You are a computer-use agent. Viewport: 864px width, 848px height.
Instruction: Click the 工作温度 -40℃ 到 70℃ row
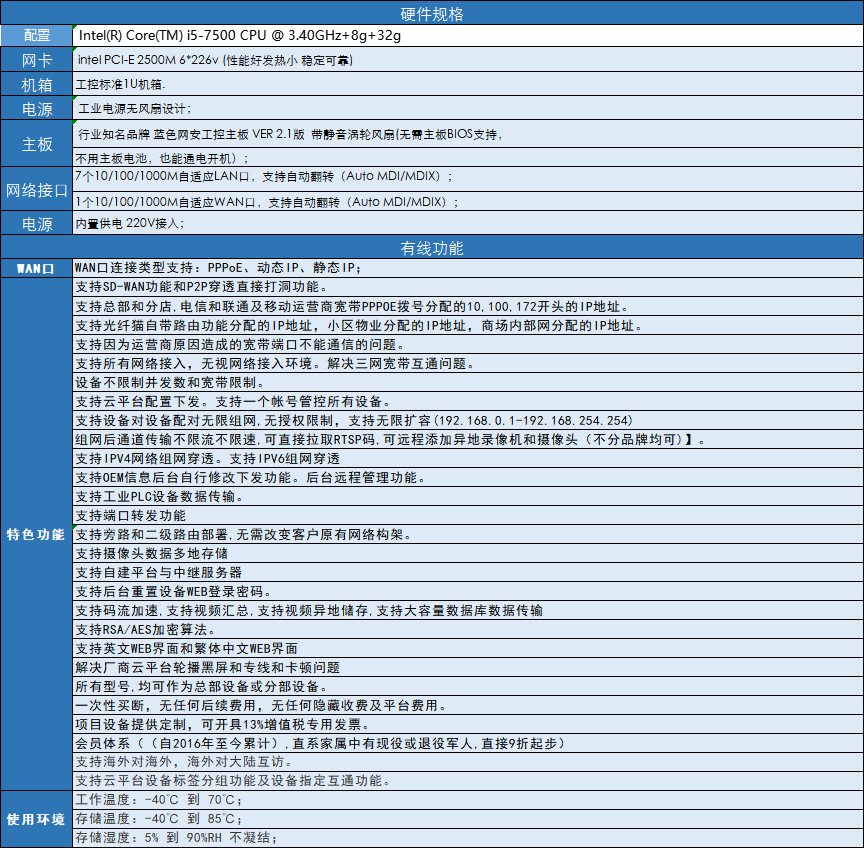pos(468,800)
